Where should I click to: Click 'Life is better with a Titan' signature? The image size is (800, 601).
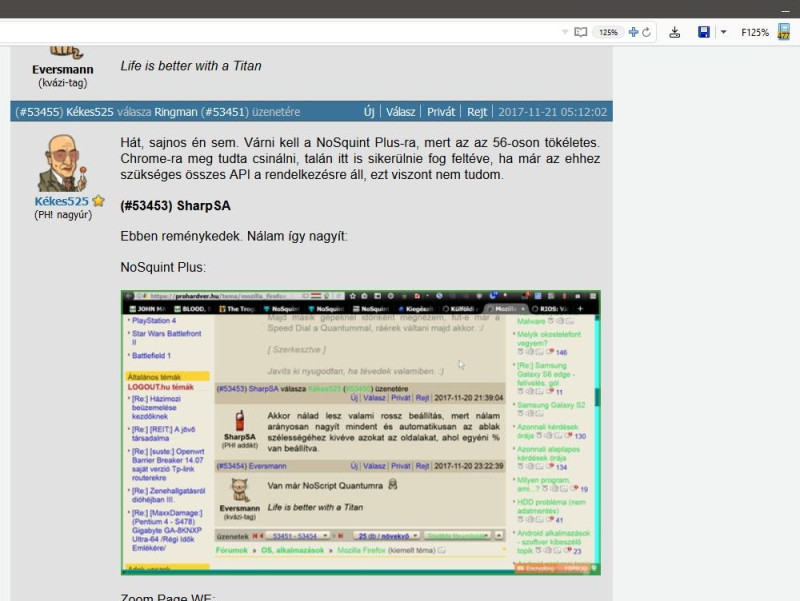pos(191,66)
